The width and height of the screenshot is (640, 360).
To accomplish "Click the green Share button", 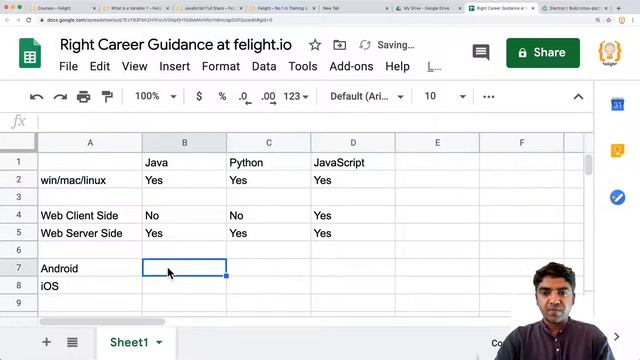I will [x=543, y=53].
